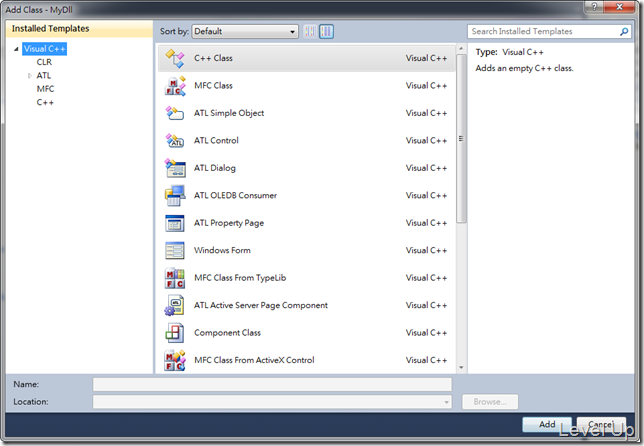Click the template list scrollbar thumb

coord(461,138)
